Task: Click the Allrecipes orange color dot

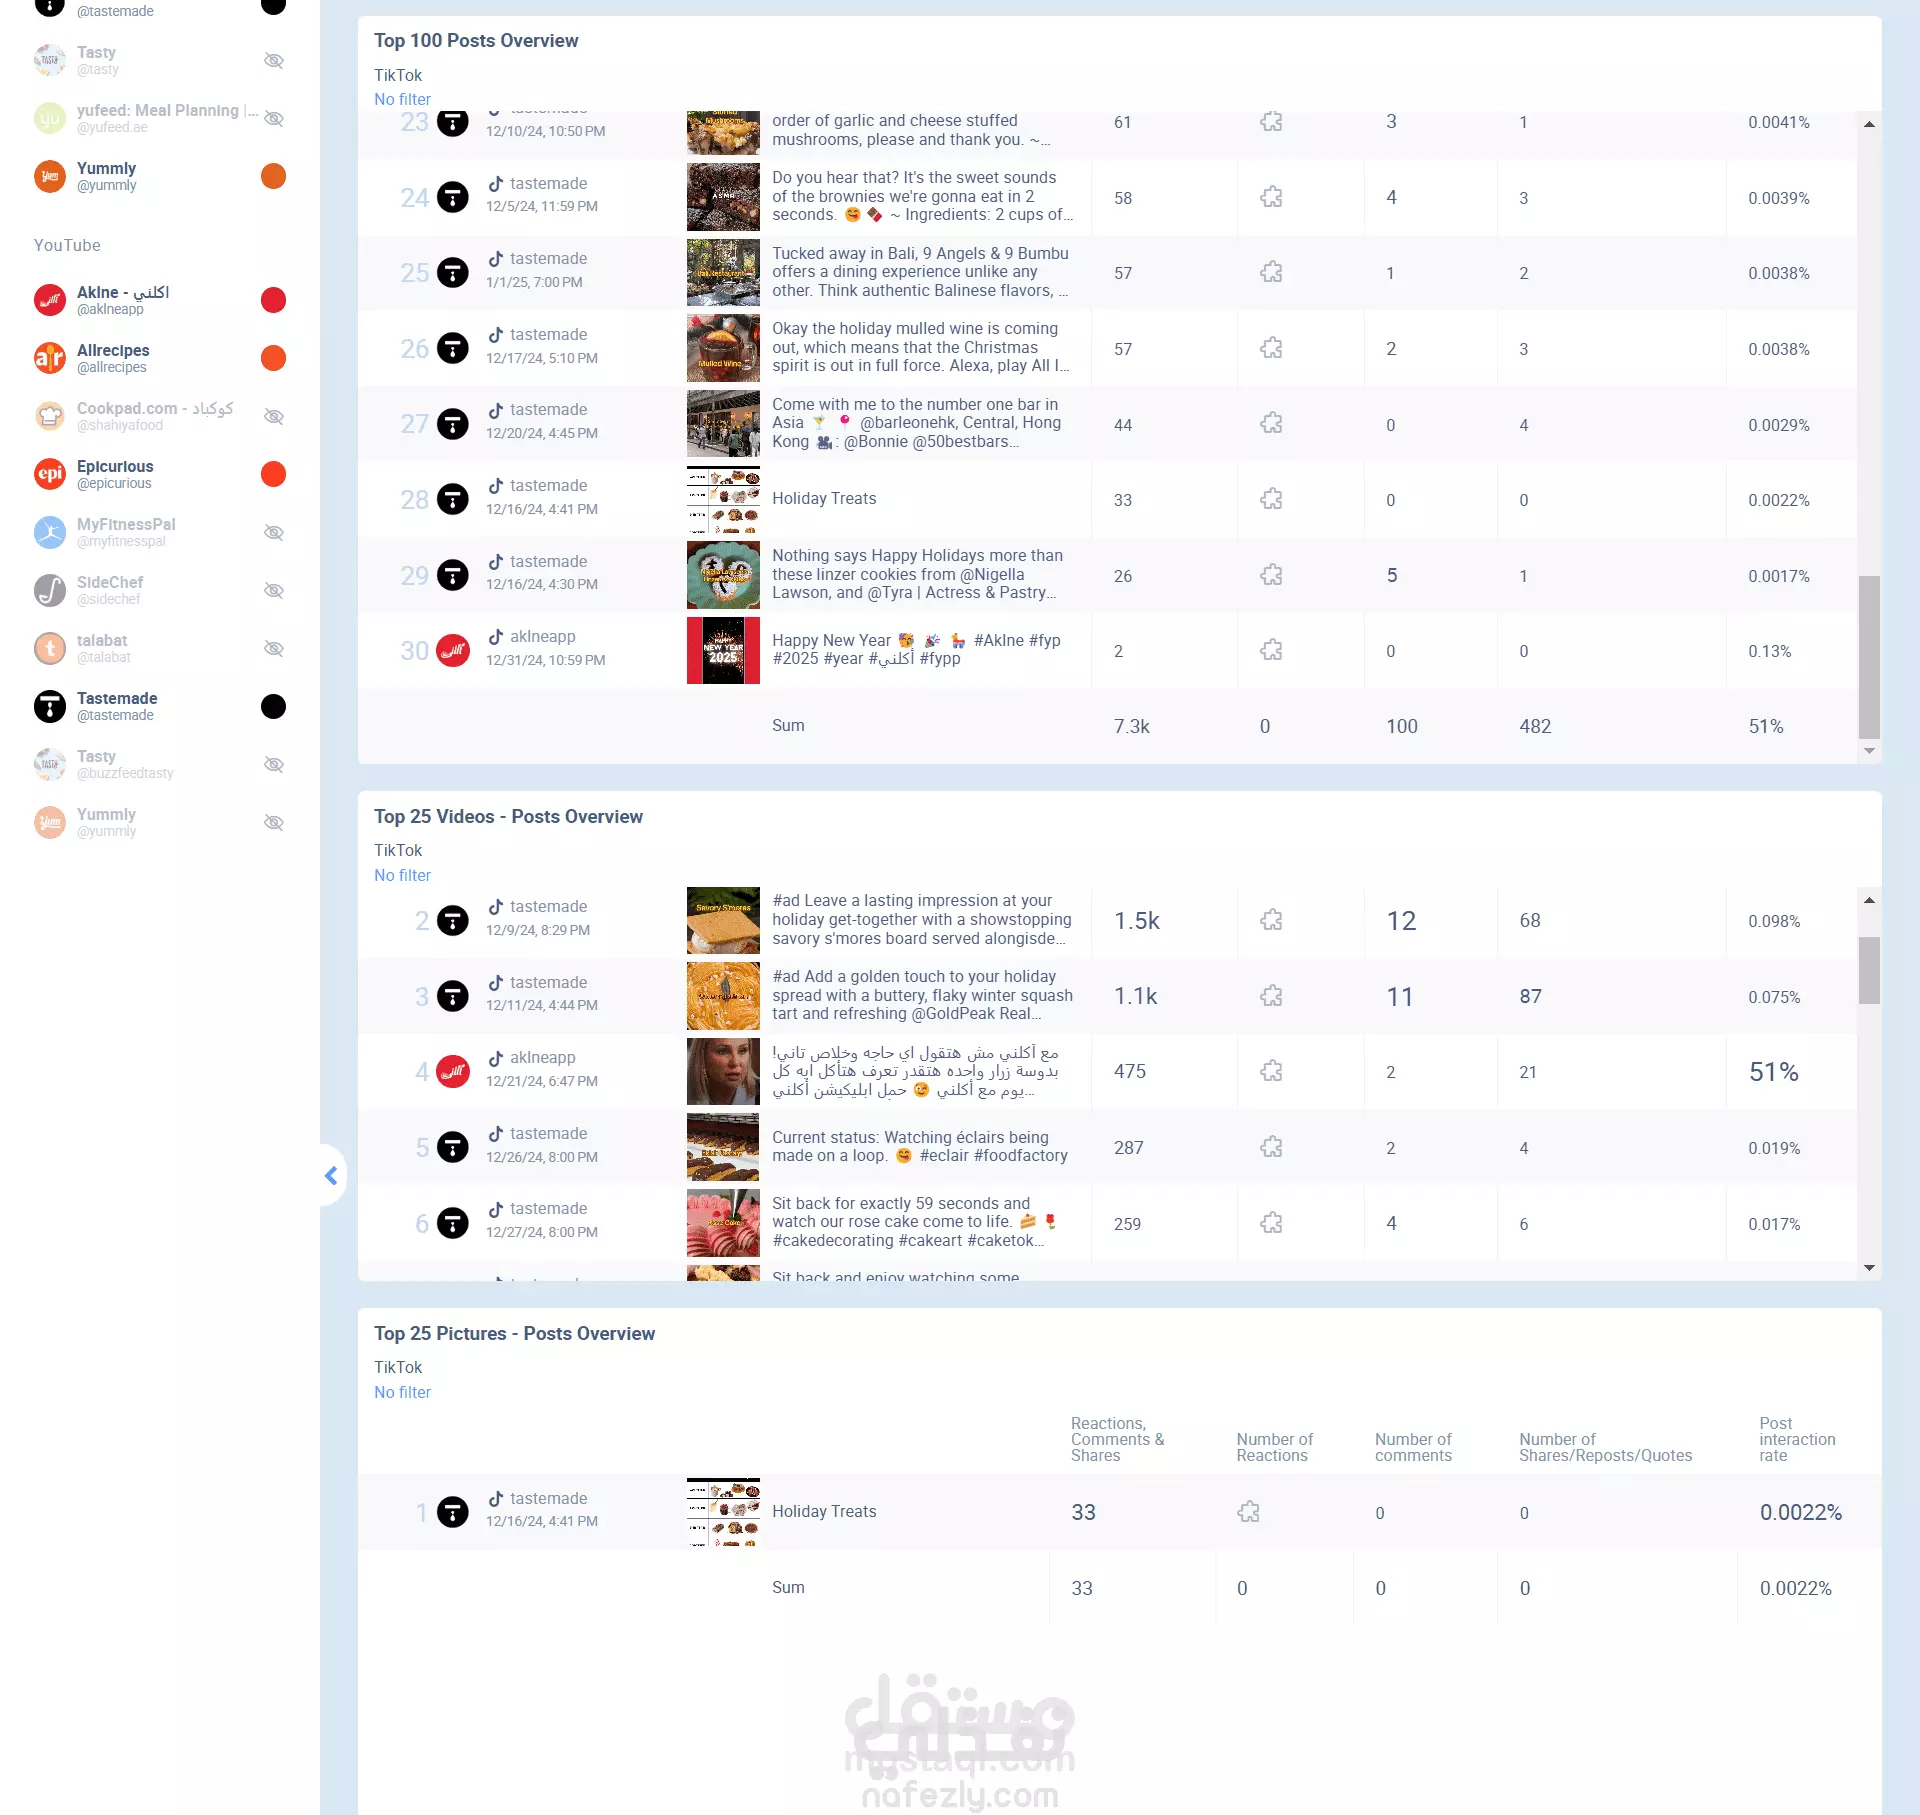Action: pyautogui.click(x=273, y=358)
